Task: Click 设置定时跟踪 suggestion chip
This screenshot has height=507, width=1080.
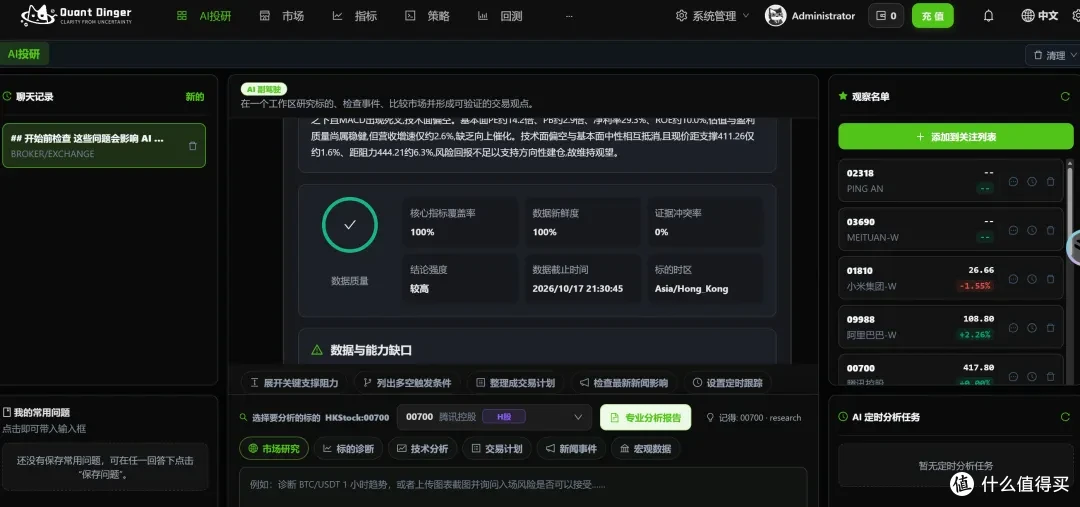Action: (727, 382)
